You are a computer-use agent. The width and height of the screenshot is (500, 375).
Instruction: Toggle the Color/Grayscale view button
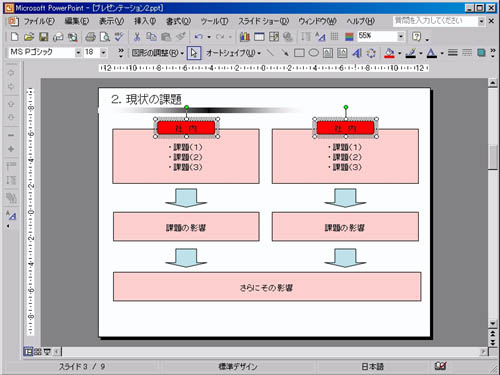coord(349,37)
